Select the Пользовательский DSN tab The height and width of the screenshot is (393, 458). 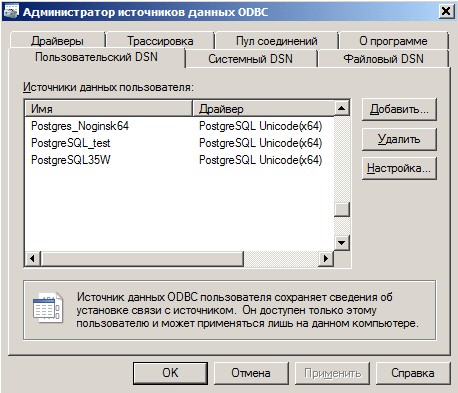pyautogui.click(x=96, y=57)
